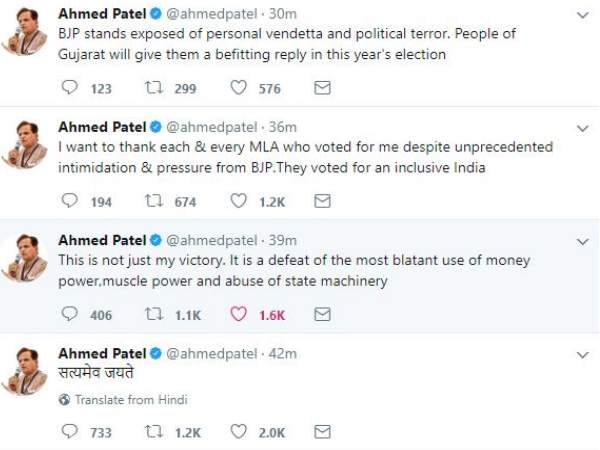
Task: Unlike the 'not just my victory' tweet
Action: (x=239, y=314)
